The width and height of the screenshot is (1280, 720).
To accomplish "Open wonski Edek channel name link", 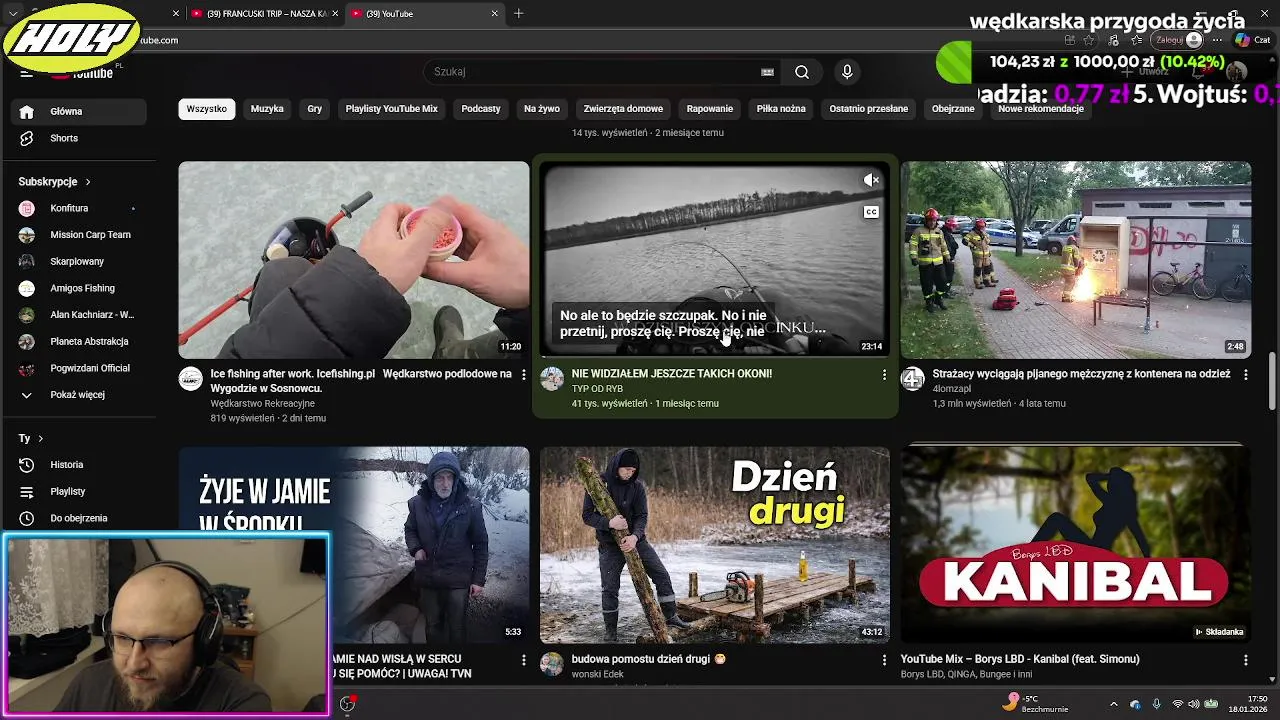I will click(598, 675).
